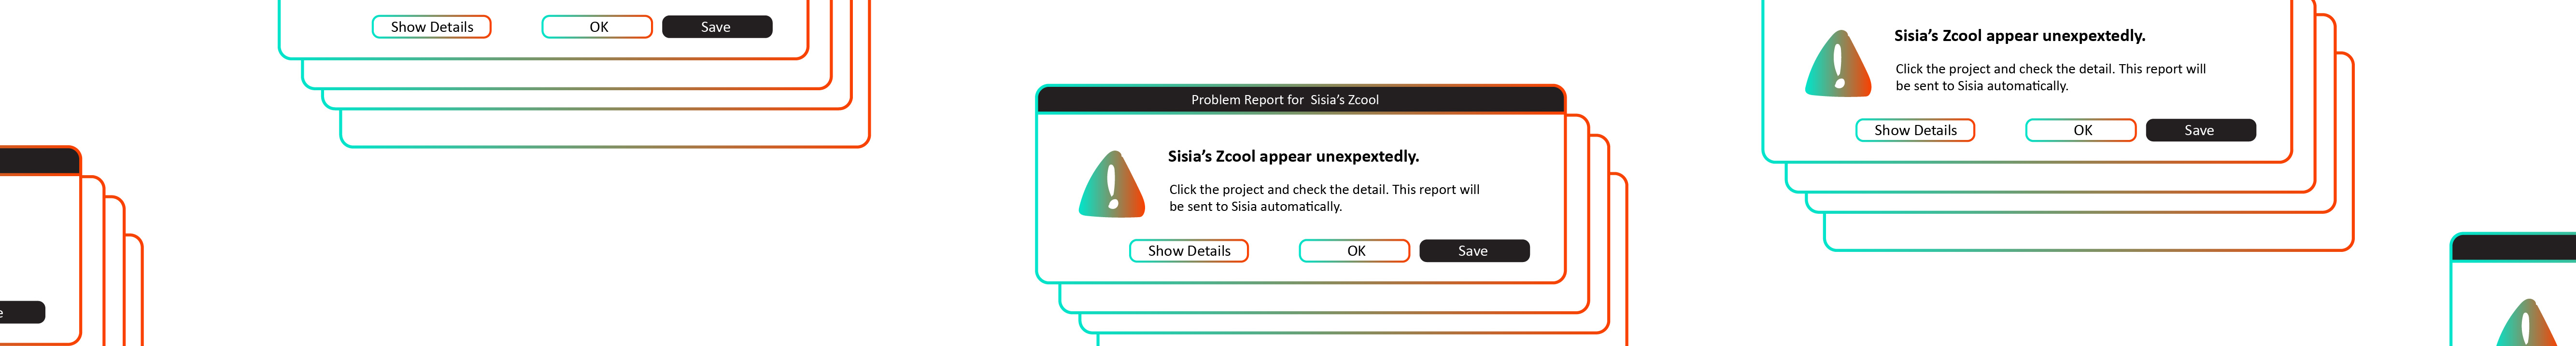The height and width of the screenshot is (346, 2576).
Task: Click the bold headline in the upper-right dialog
Action: [x=2019, y=36]
